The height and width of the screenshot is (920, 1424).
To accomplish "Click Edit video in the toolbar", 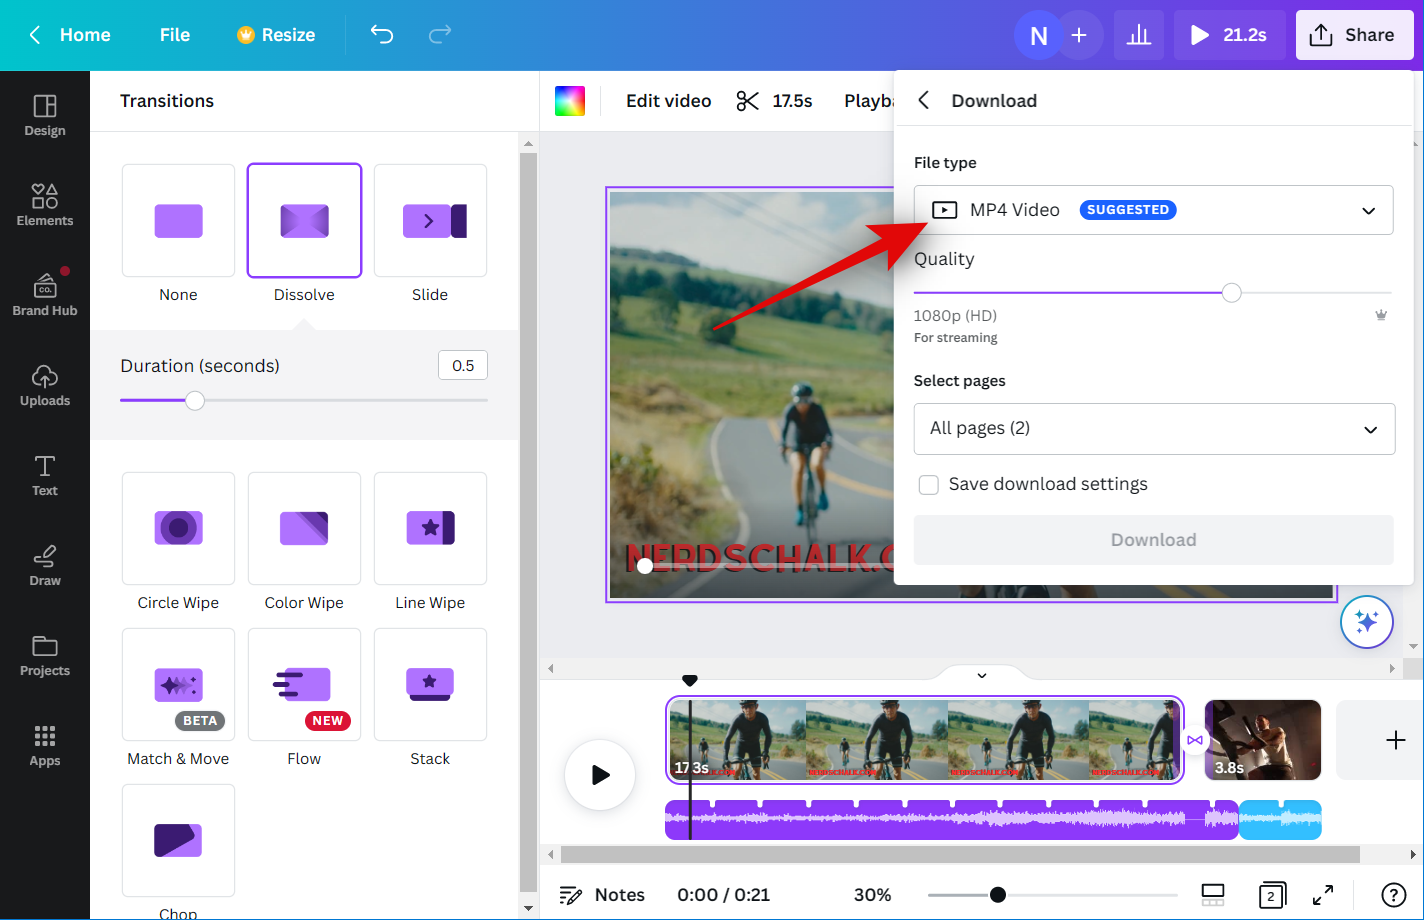I will pos(668,101).
